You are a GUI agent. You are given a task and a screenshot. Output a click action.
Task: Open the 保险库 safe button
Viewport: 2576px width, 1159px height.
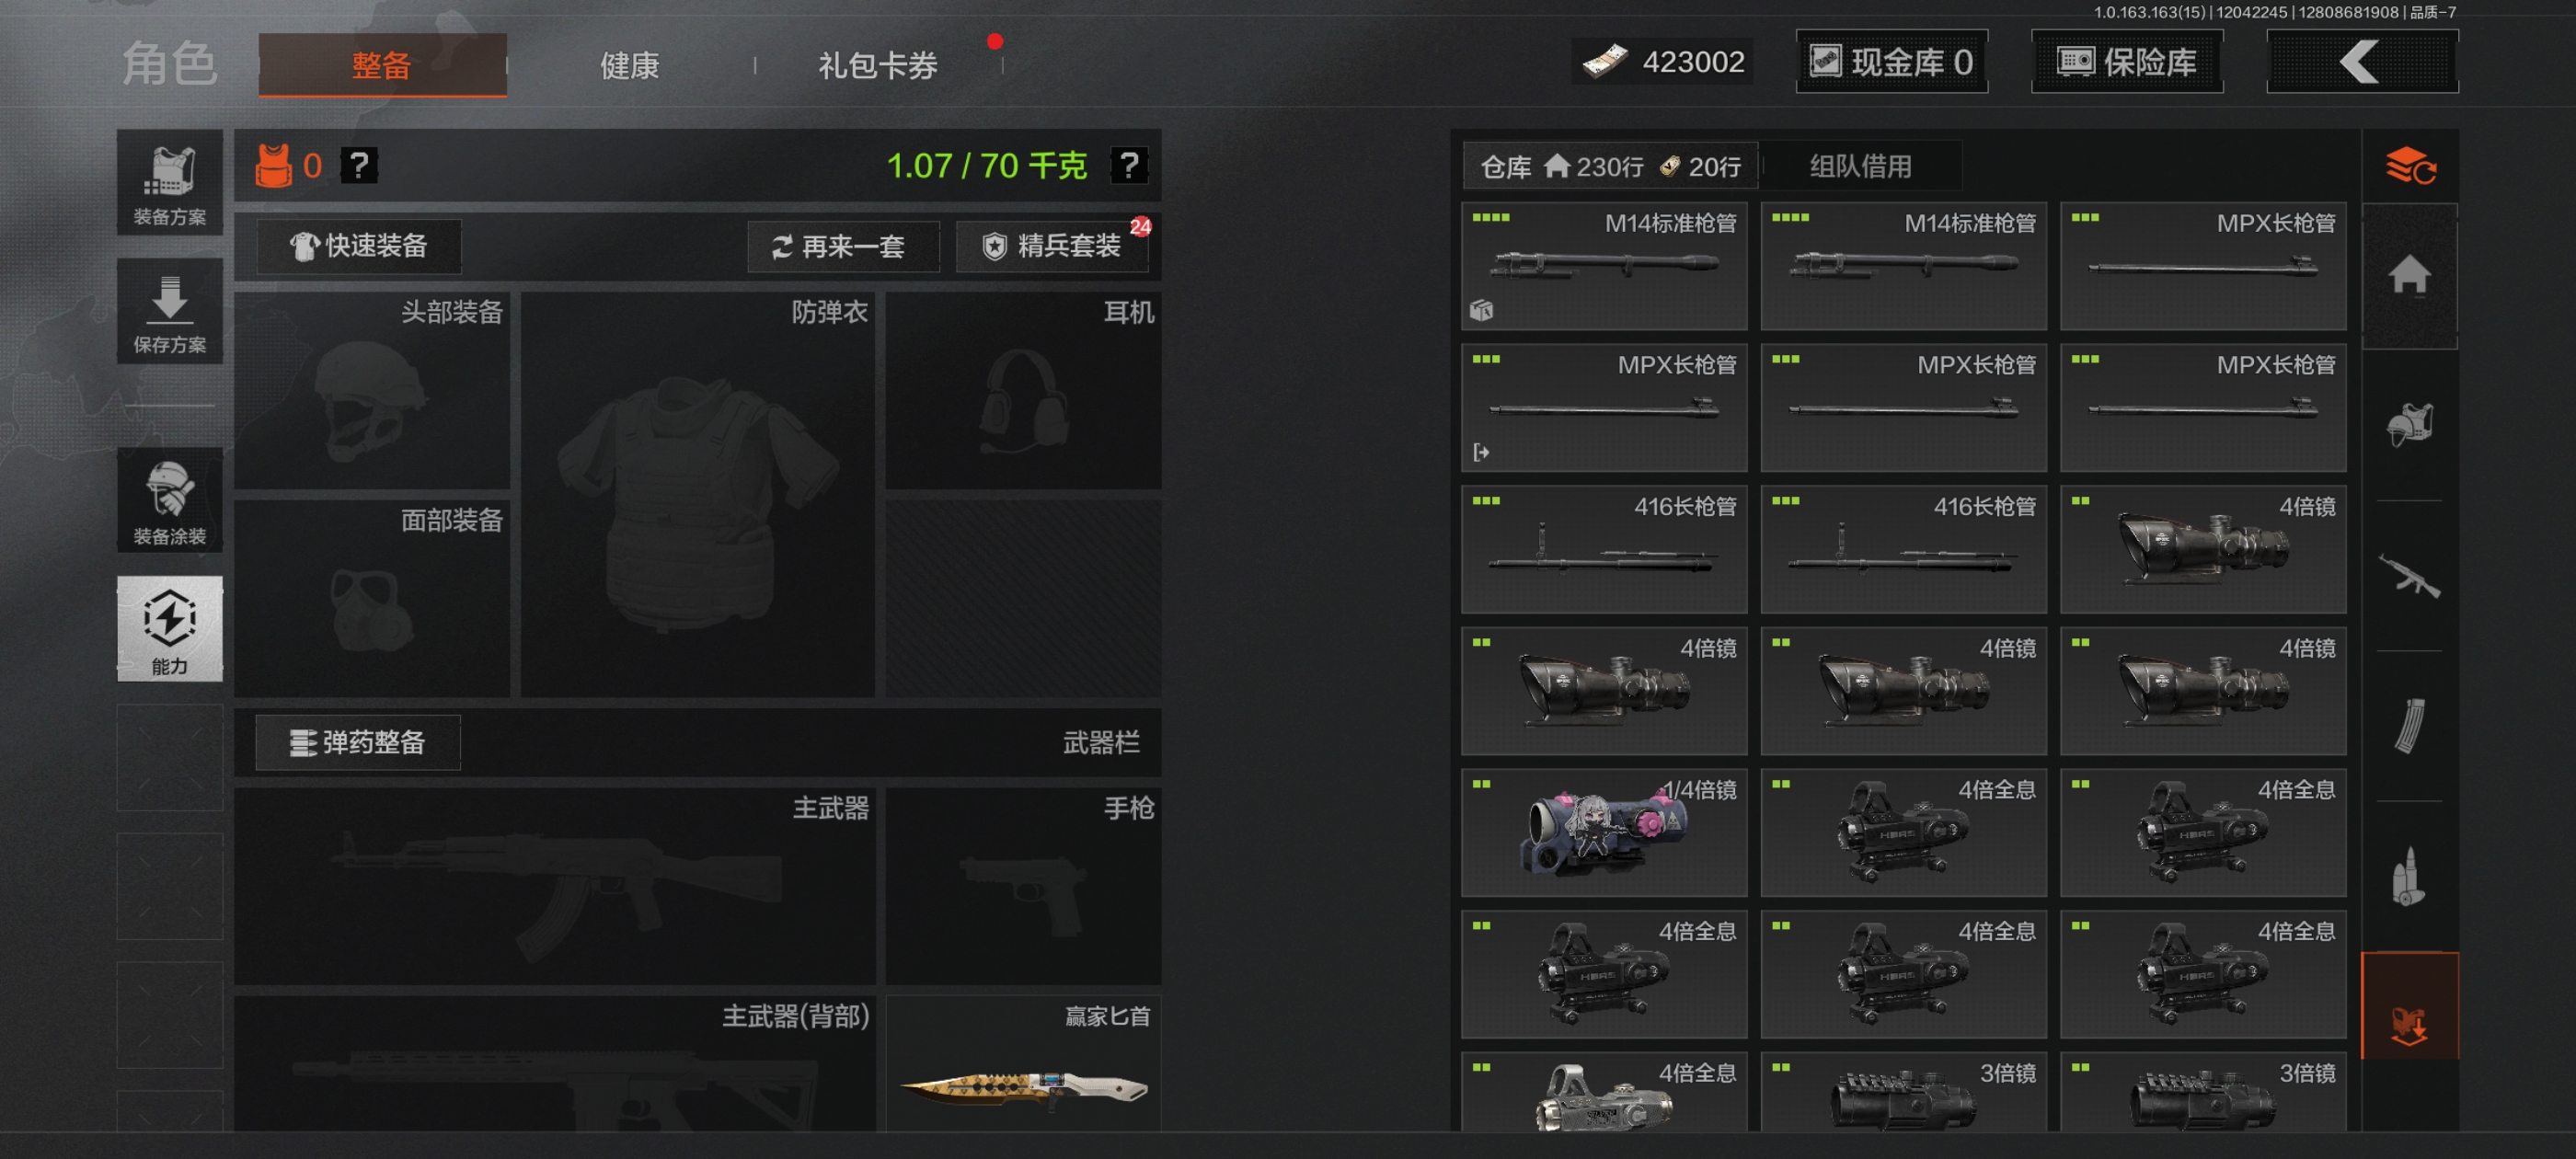pyautogui.click(x=2127, y=62)
